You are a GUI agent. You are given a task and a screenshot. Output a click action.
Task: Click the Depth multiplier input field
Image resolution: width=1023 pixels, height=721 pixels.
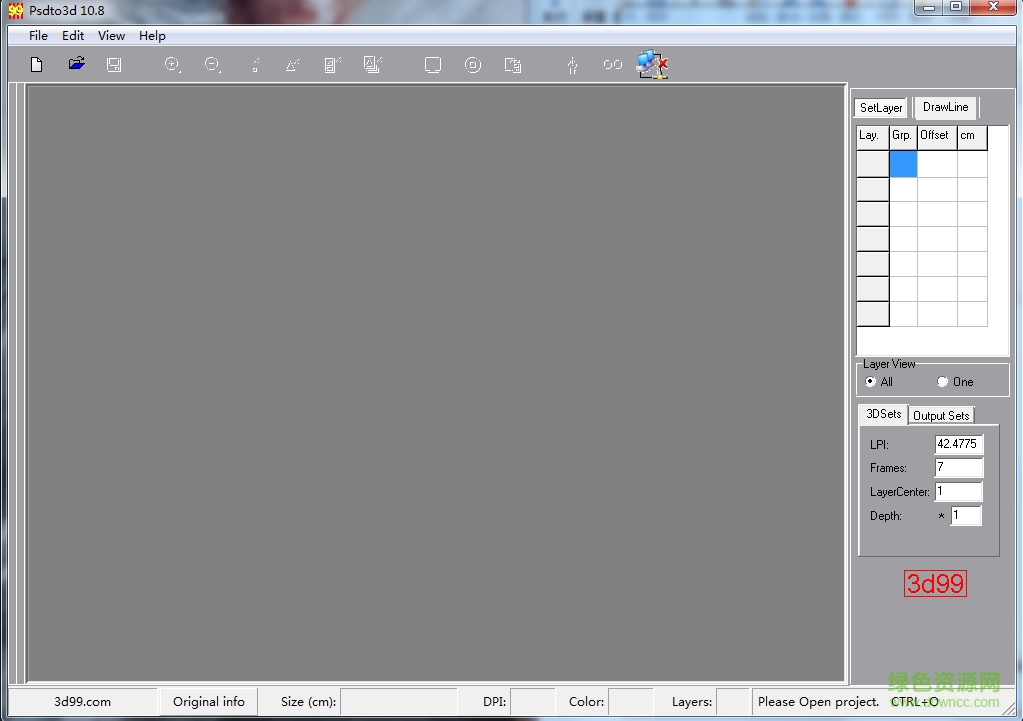[966, 515]
